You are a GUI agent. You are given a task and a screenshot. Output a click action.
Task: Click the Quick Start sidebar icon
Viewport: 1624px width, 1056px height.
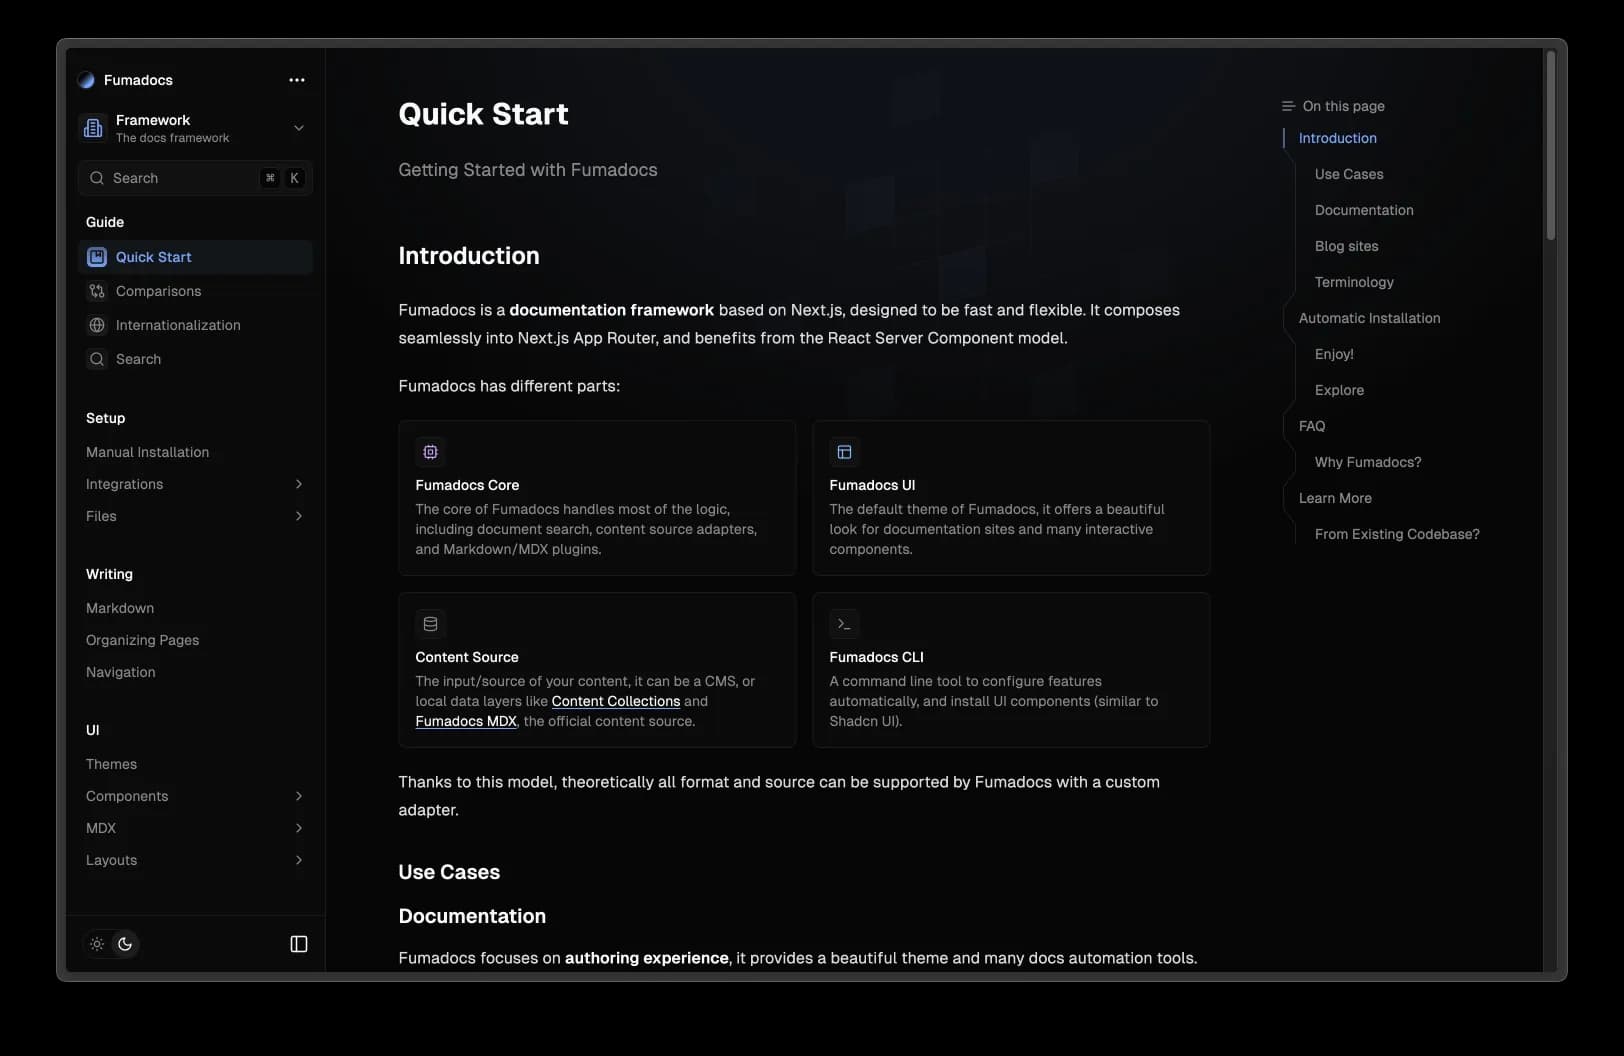(97, 257)
